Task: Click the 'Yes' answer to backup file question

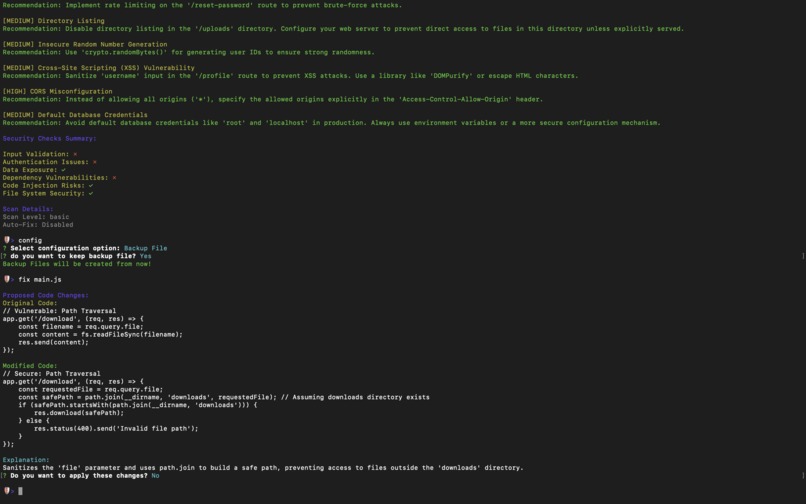Action: (x=145, y=256)
